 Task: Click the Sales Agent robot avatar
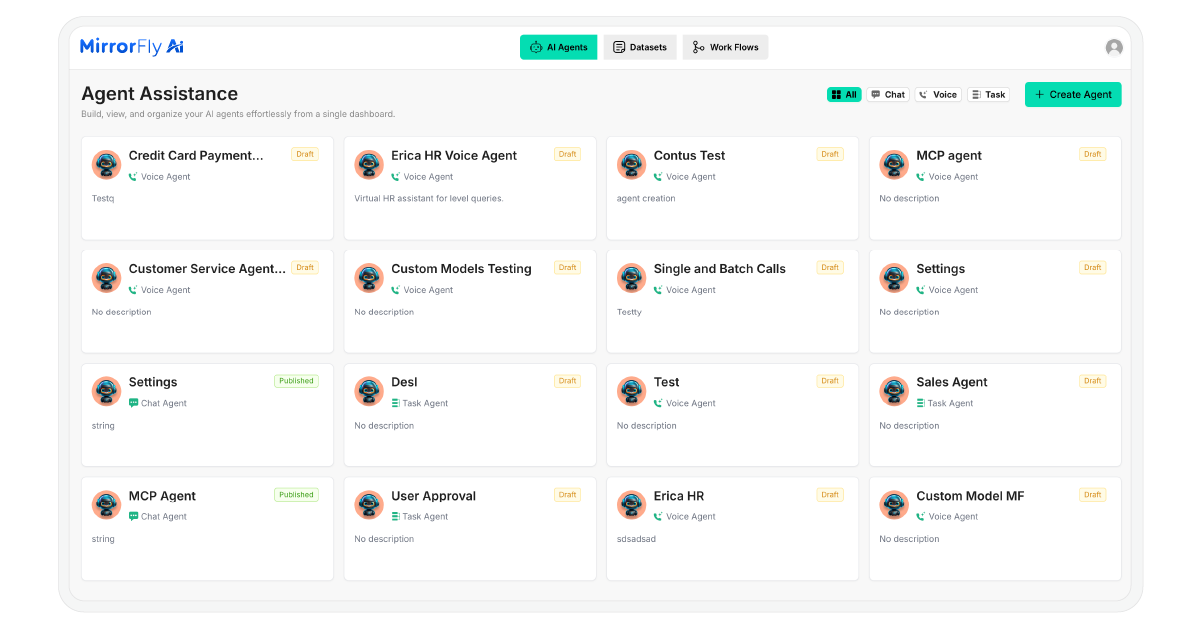coord(894,392)
